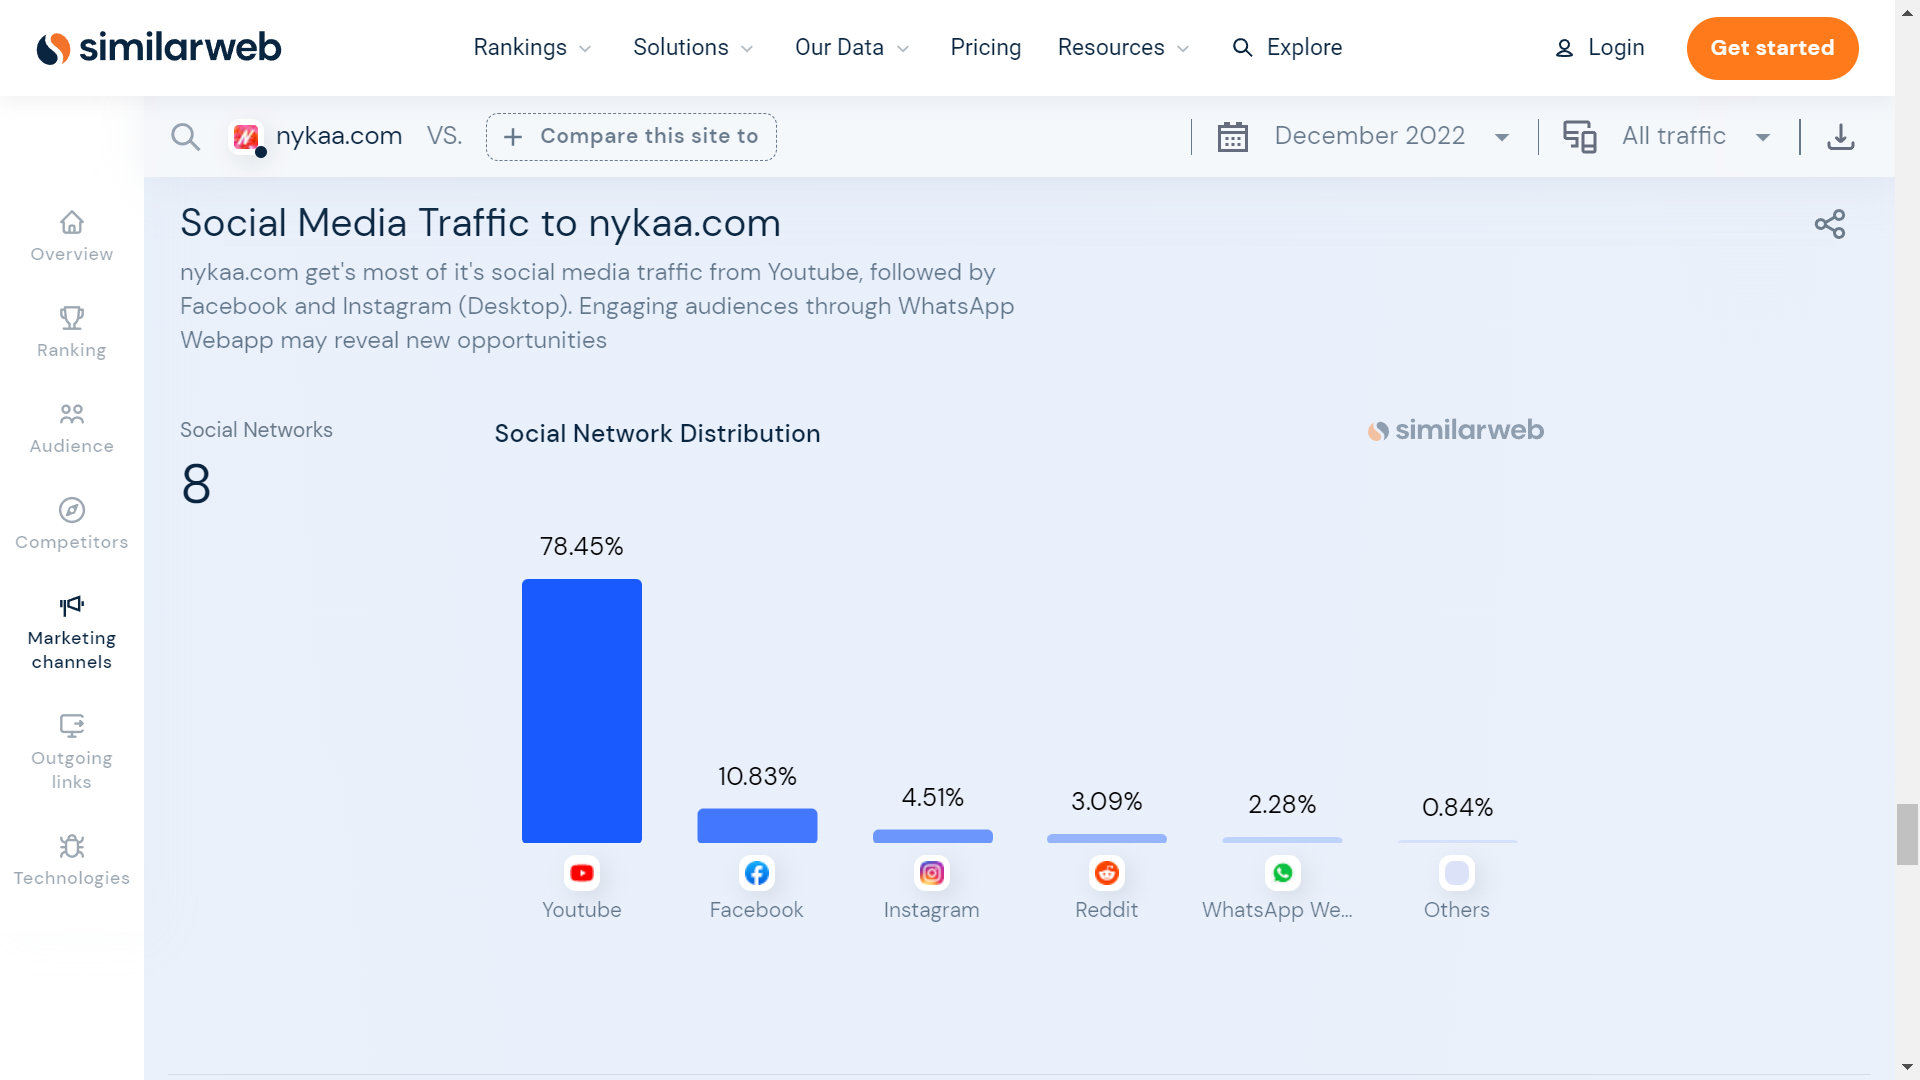Click the Reddit label

coord(1107,910)
